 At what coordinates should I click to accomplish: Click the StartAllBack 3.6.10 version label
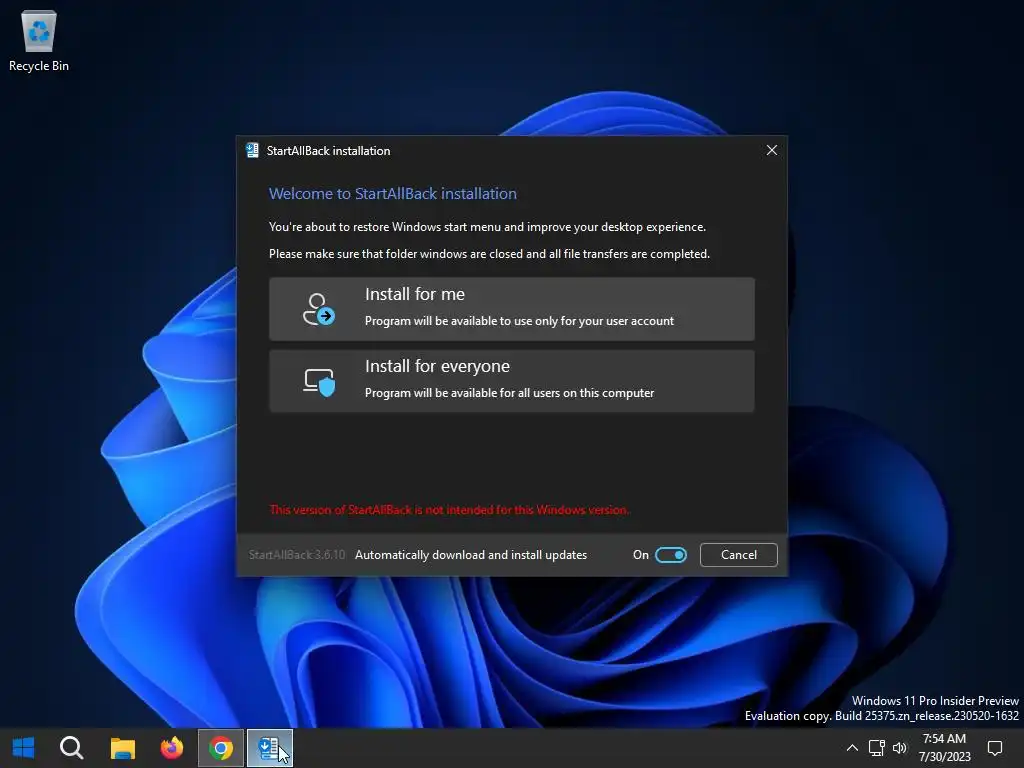coord(296,554)
